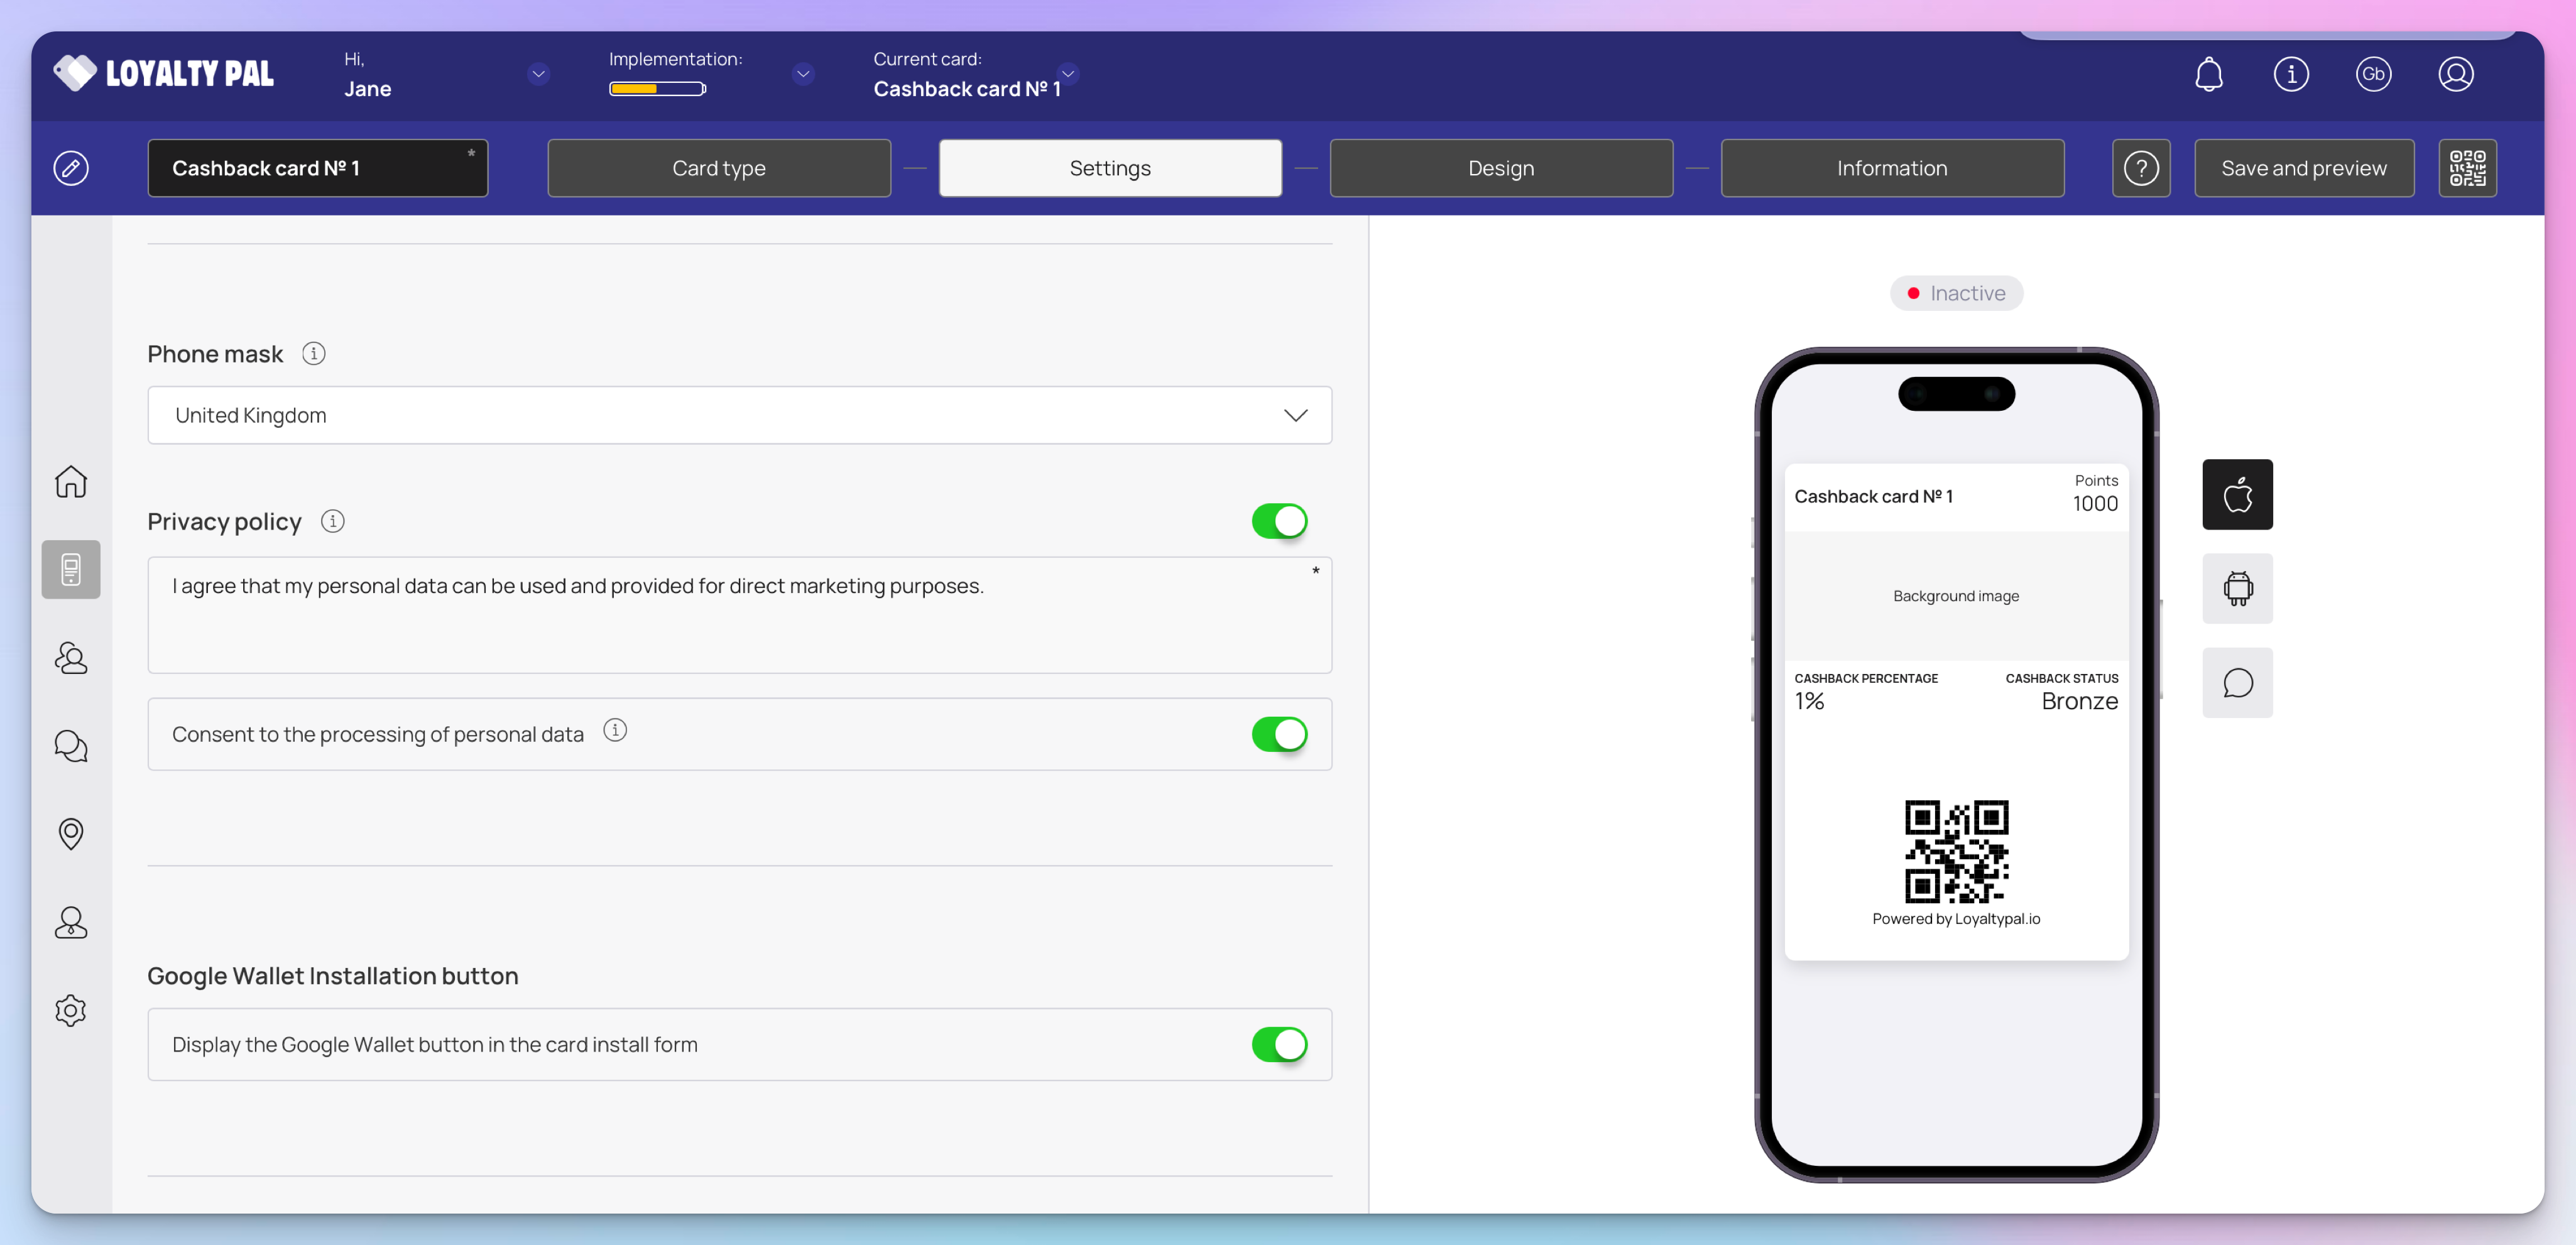Open the QR code icon button
The image size is (2576, 1245).
tap(2466, 168)
